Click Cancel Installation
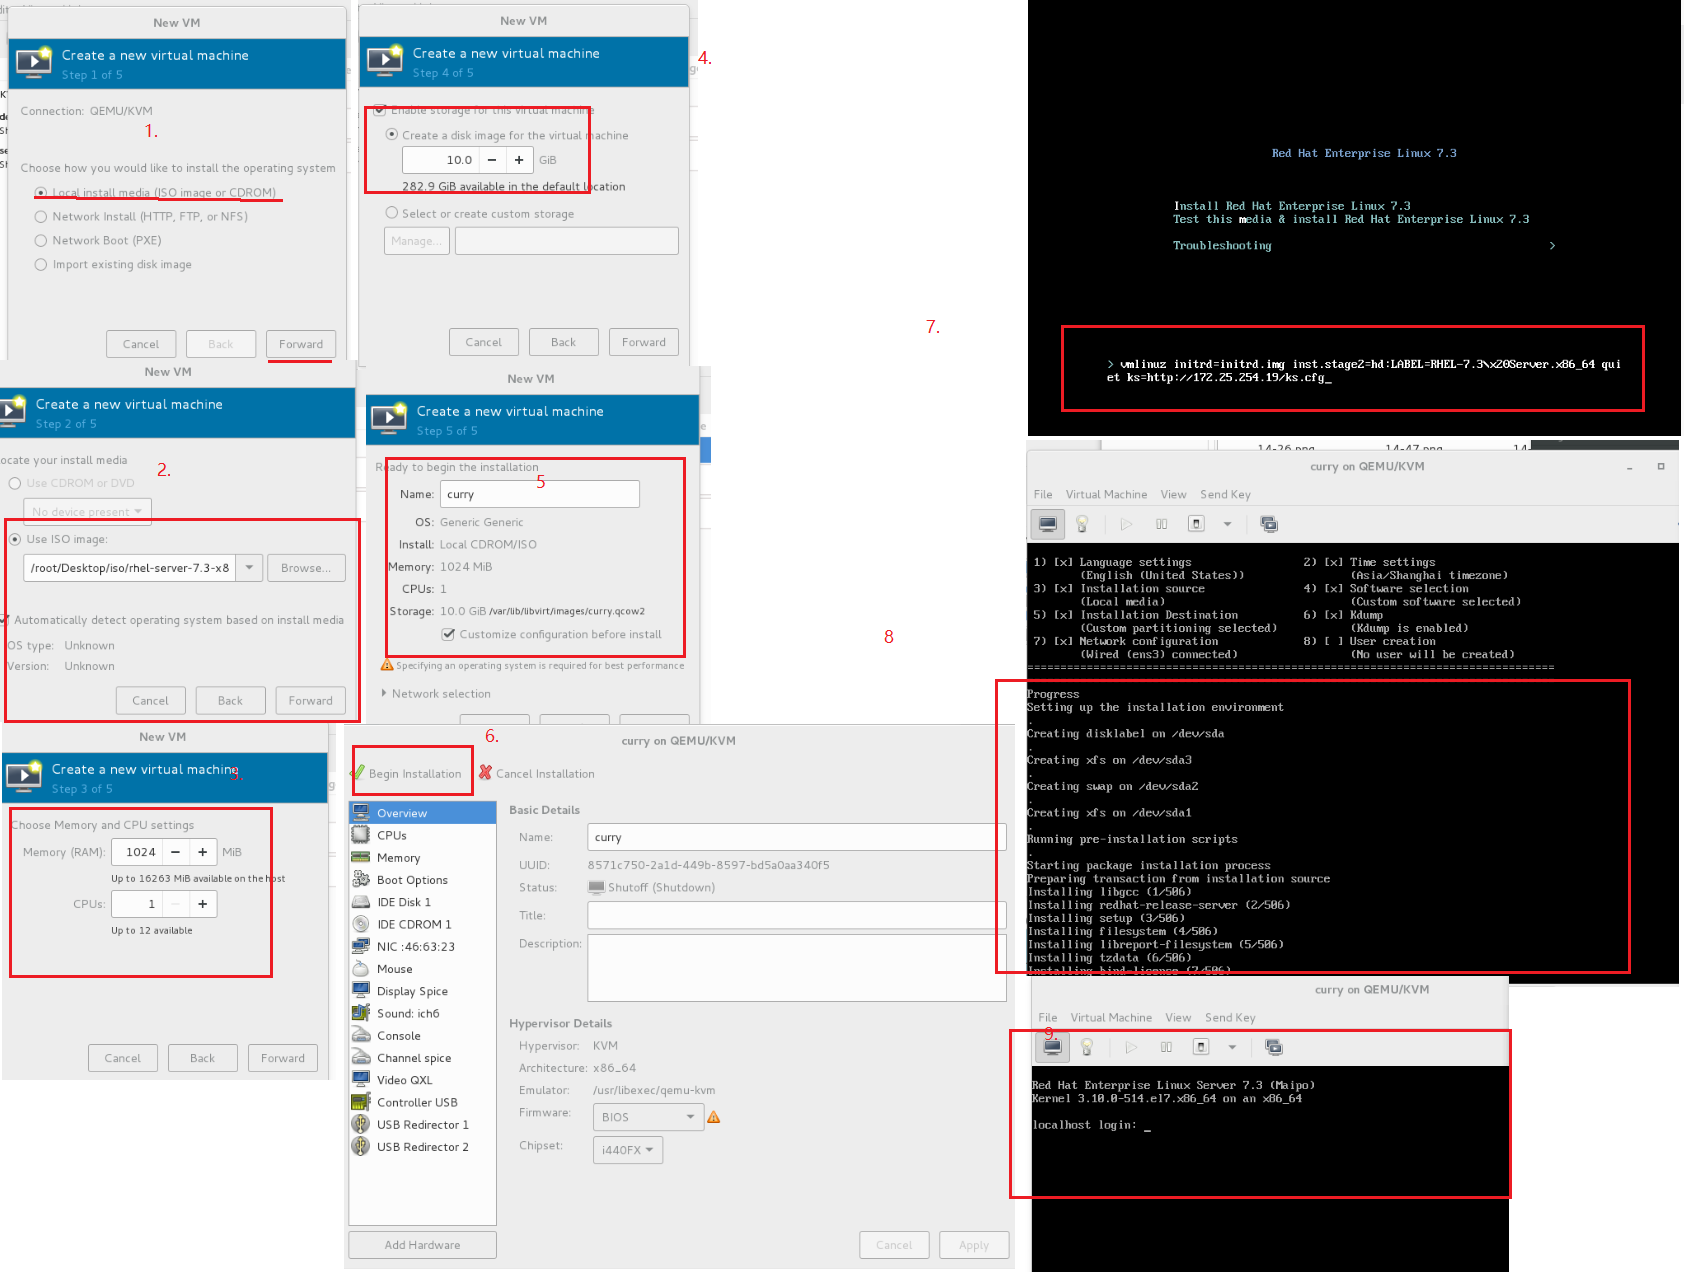The image size is (1684, 1272). coord(537,773)
